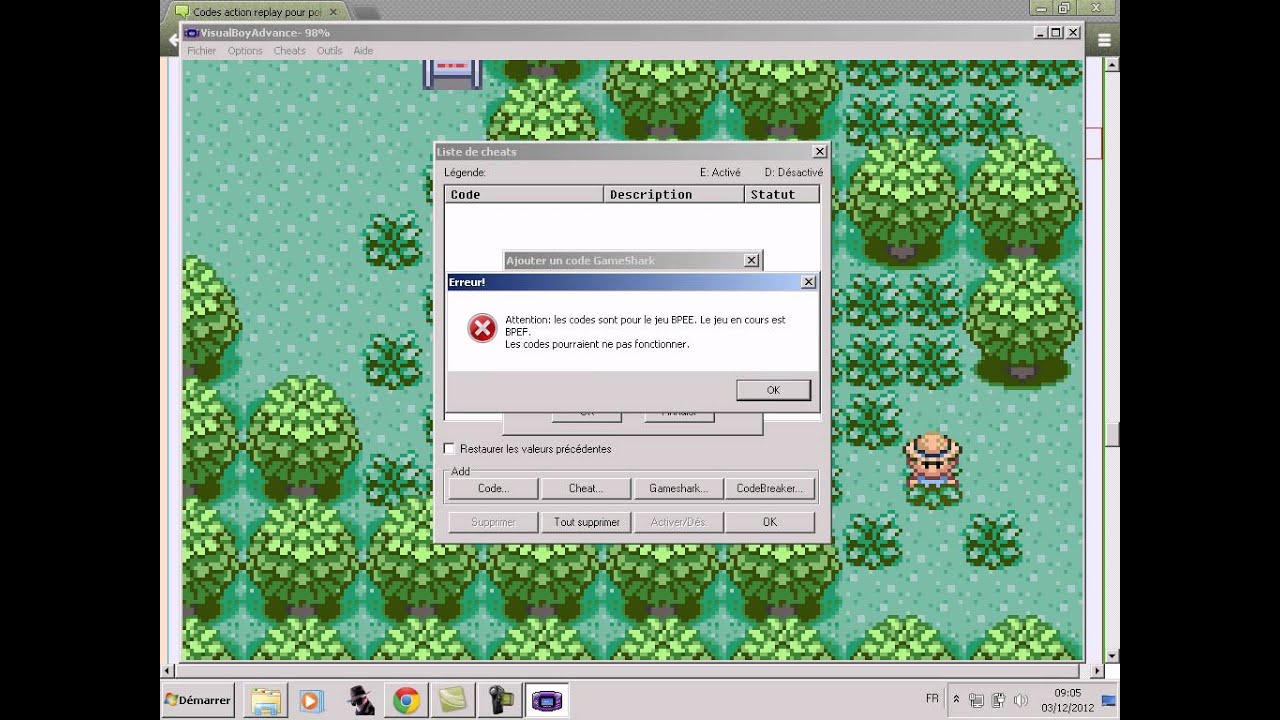The width and height of the screenshot is (1280, 720).
Task: Click the FR language indicator
Action: pos(932,699)
